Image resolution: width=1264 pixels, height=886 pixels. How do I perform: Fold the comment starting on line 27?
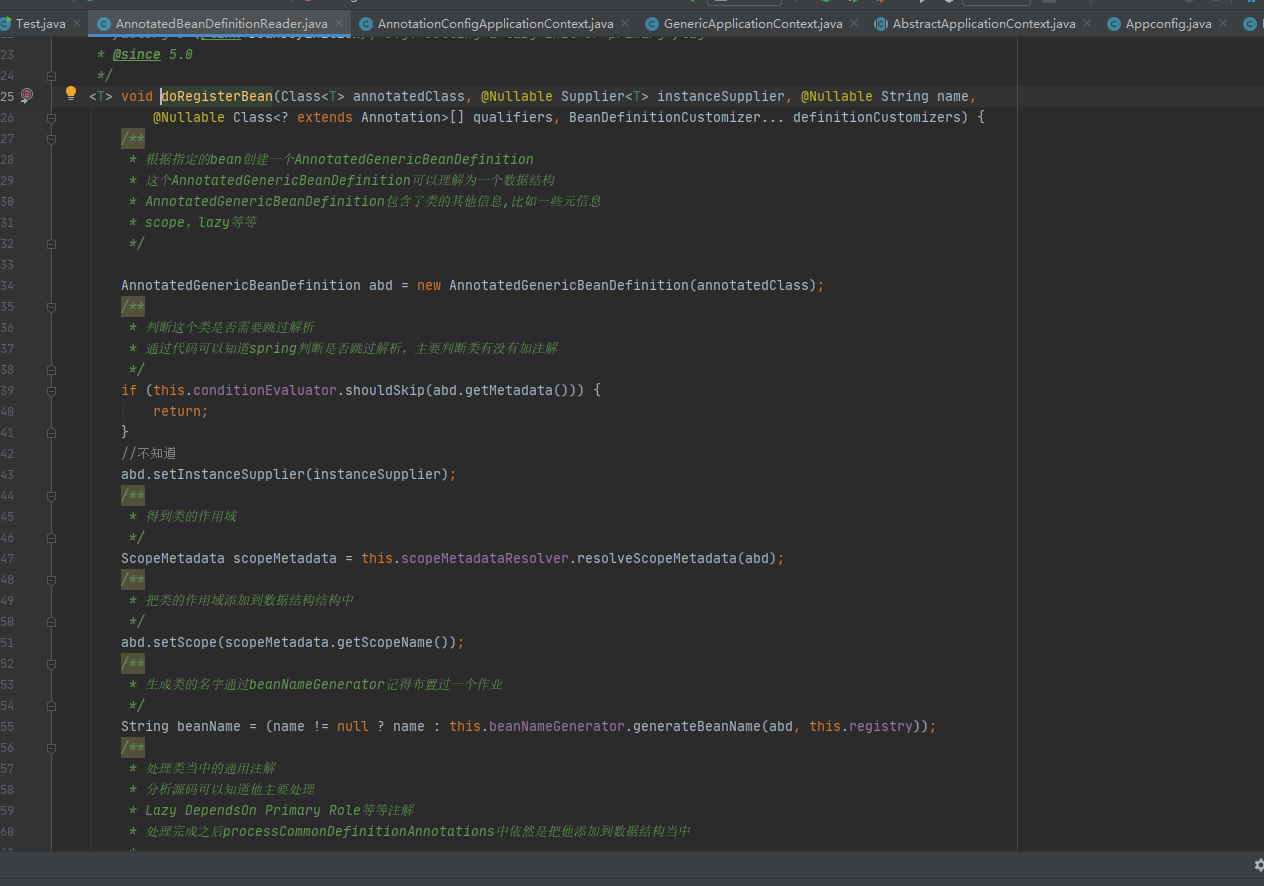click(x=51, y=138)
